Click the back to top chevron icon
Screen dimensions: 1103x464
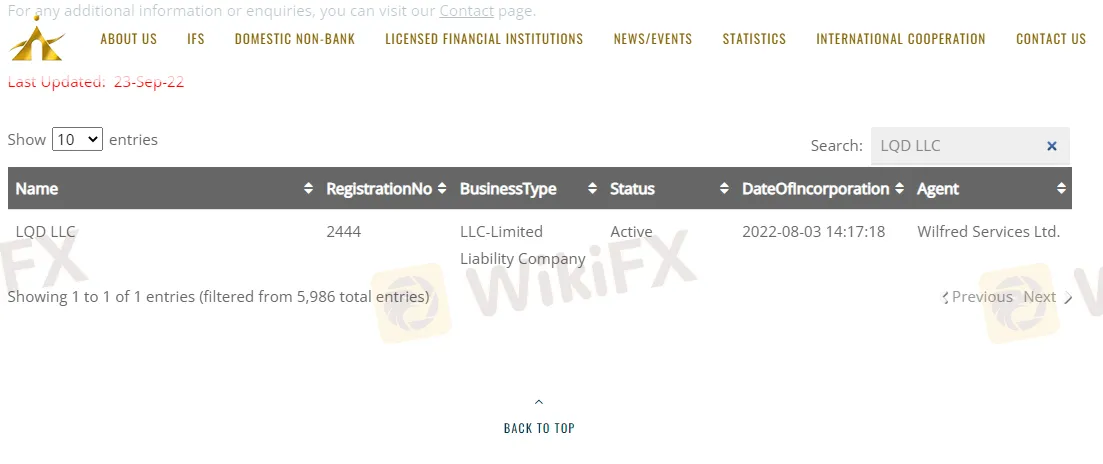tap(539, 403)
